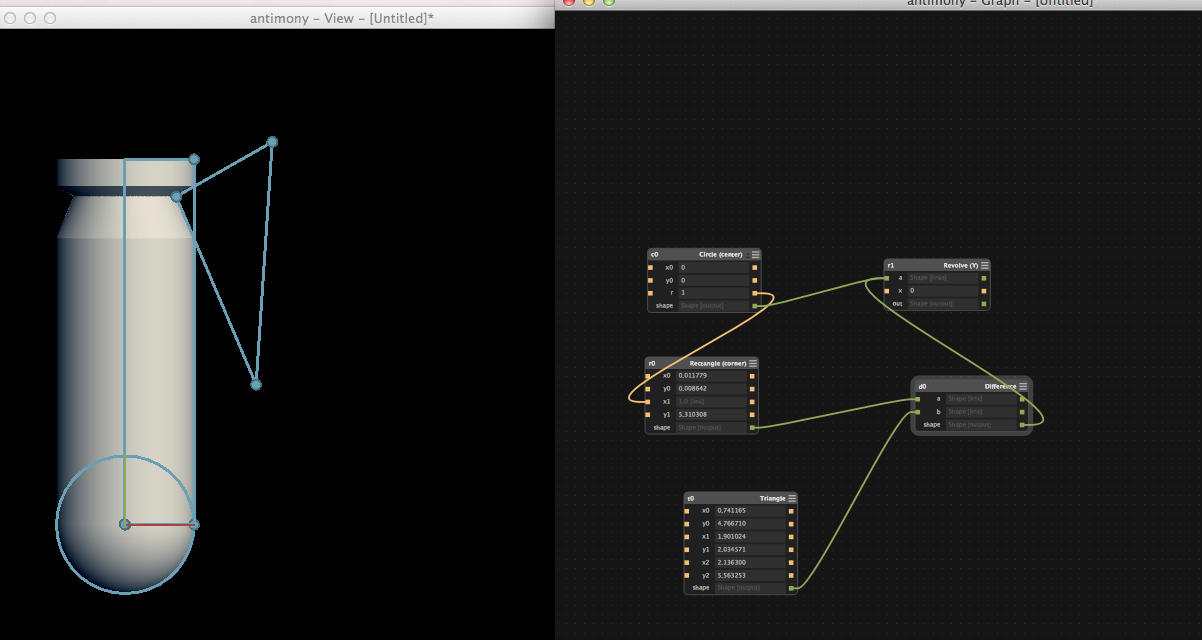Image resolution: width=1202 pixels, height=640 pixels.
Task: Open the Circle (center) node menu icon
Action: pos(756,255)
